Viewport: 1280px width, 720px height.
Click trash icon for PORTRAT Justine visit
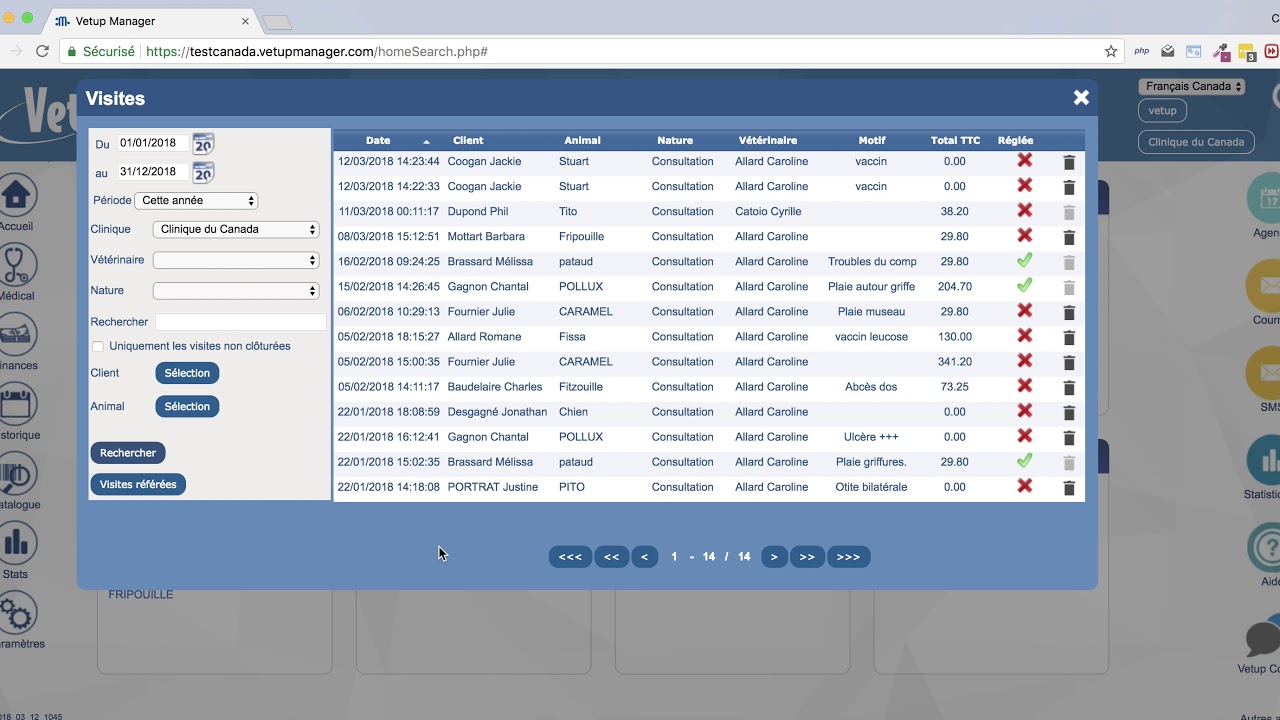click(x=1068, y=488)
